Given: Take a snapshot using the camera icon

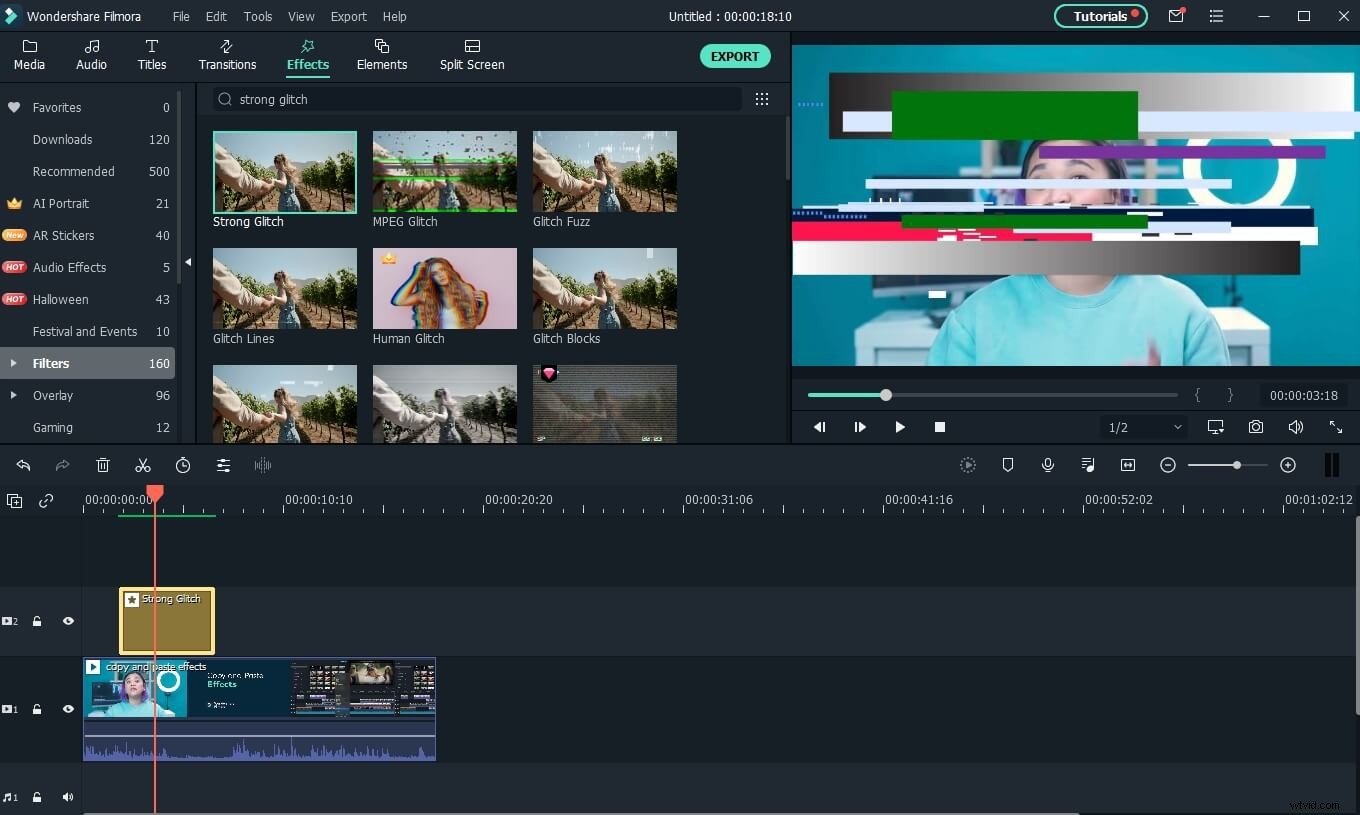Looking at the screenshot, I should tap(1256, 427).
